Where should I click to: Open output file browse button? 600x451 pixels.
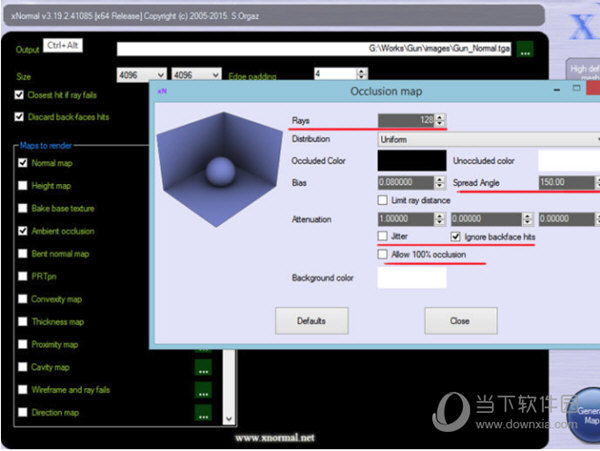525,49
